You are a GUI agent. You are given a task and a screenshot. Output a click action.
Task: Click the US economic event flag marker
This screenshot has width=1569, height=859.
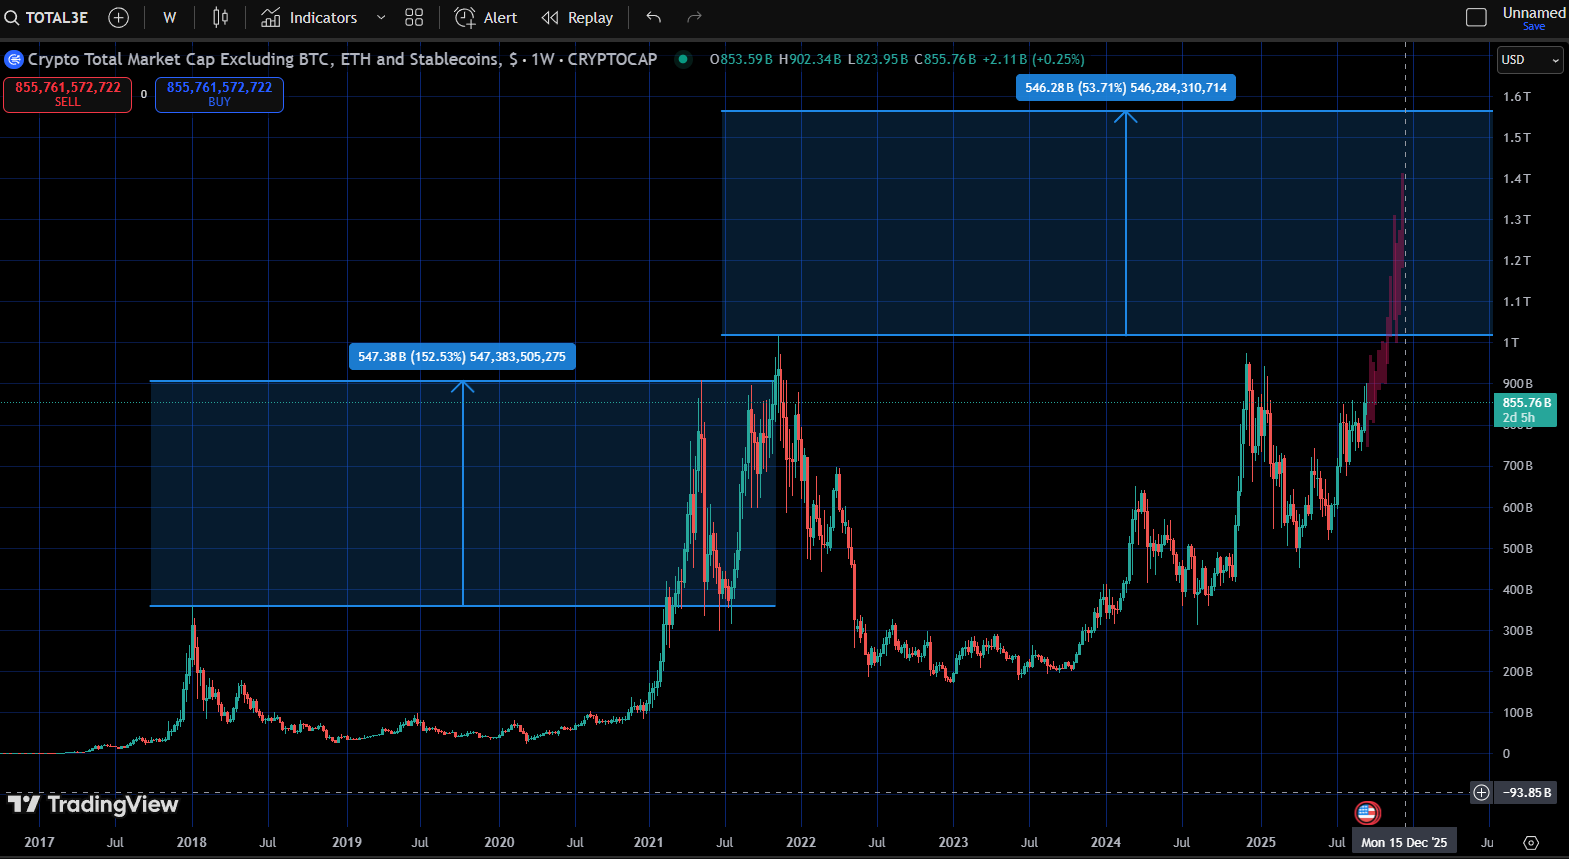pos(1367,813)
